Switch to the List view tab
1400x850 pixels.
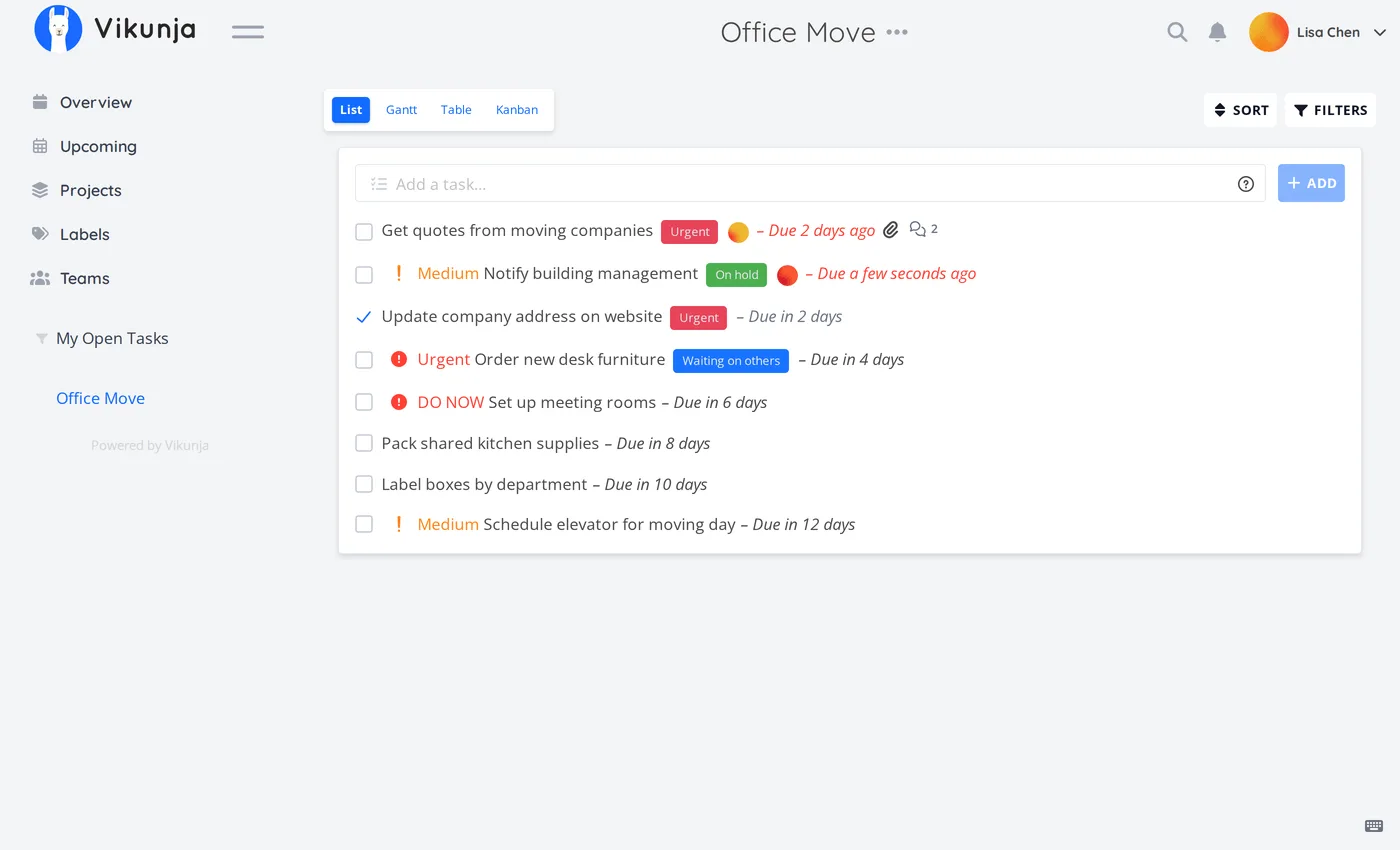coord(351,110)
